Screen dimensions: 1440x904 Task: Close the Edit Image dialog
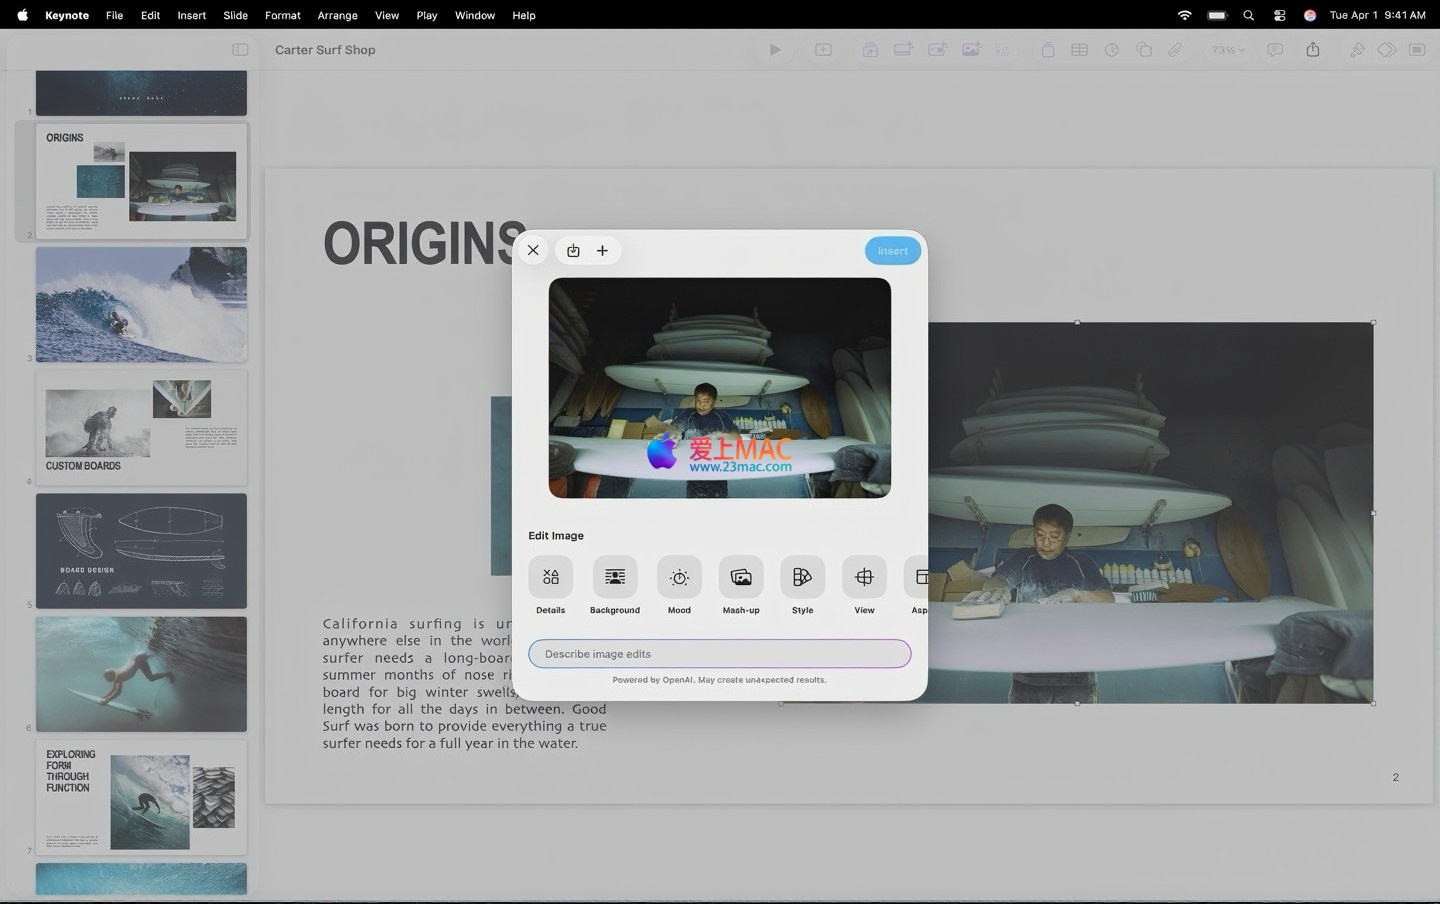coord(533,251)
